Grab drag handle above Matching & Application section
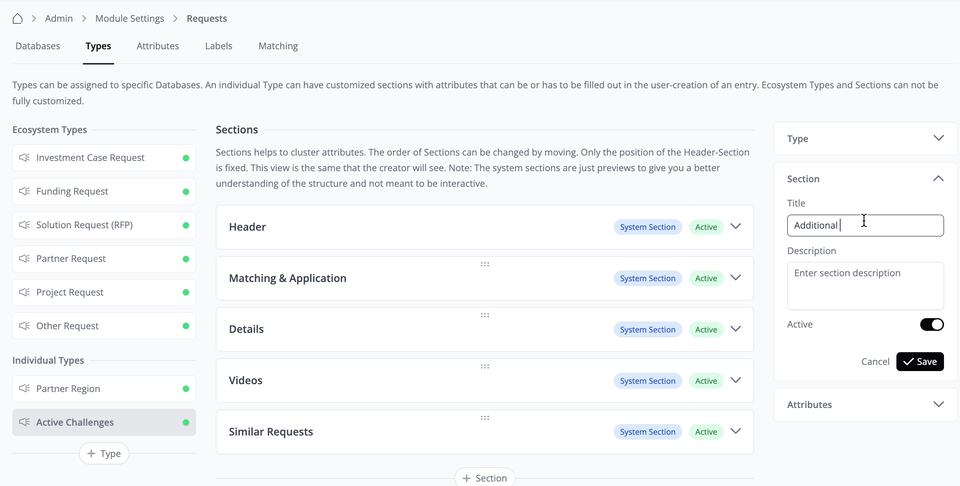This screenshot has width=960, height=486. [x=484, y=264]
